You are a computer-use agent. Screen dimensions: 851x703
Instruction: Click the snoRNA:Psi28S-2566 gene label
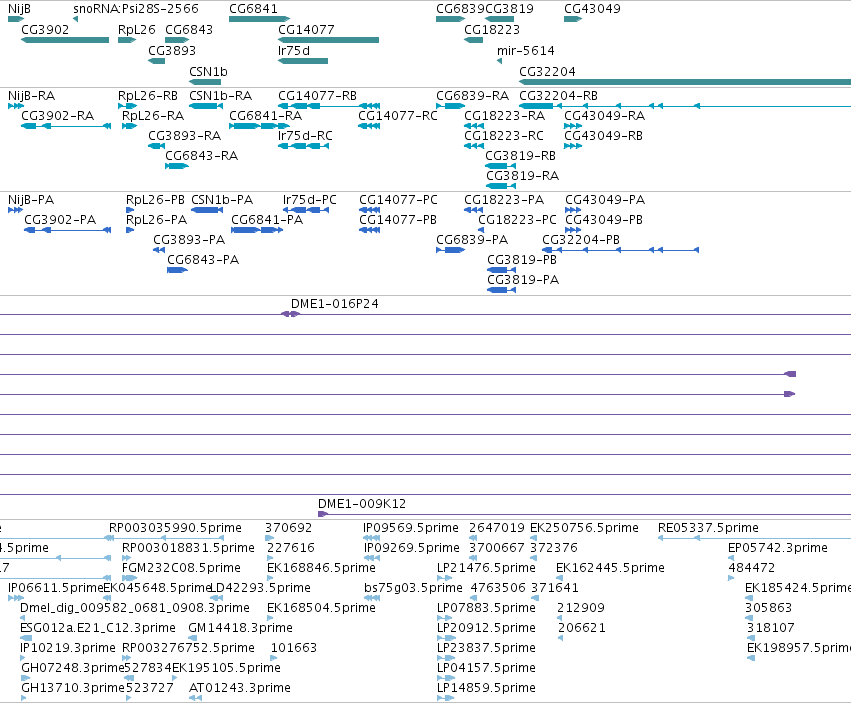pyautogui.click(x=136, y=9)
